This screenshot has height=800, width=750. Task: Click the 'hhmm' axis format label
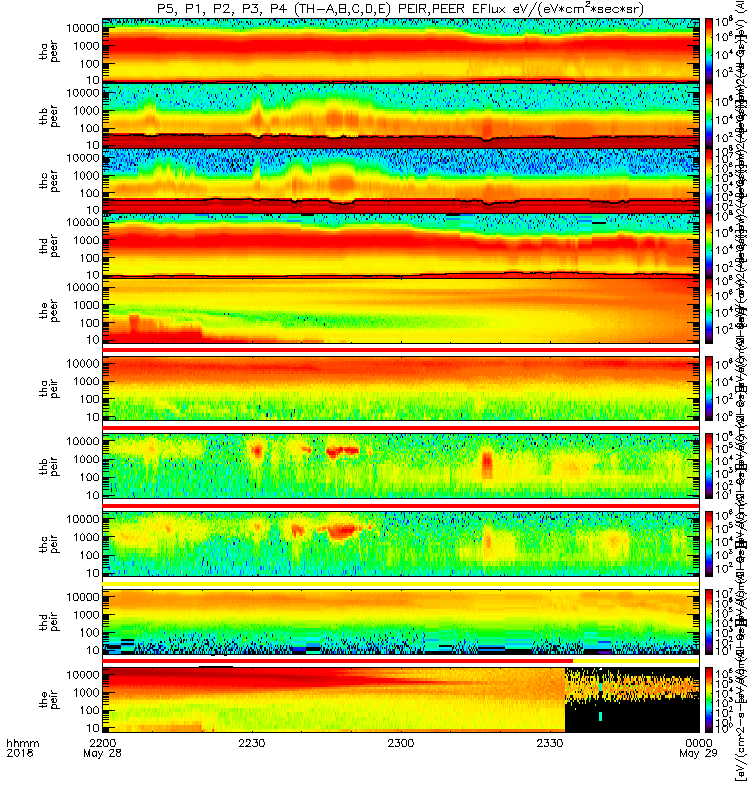[22, 743]
